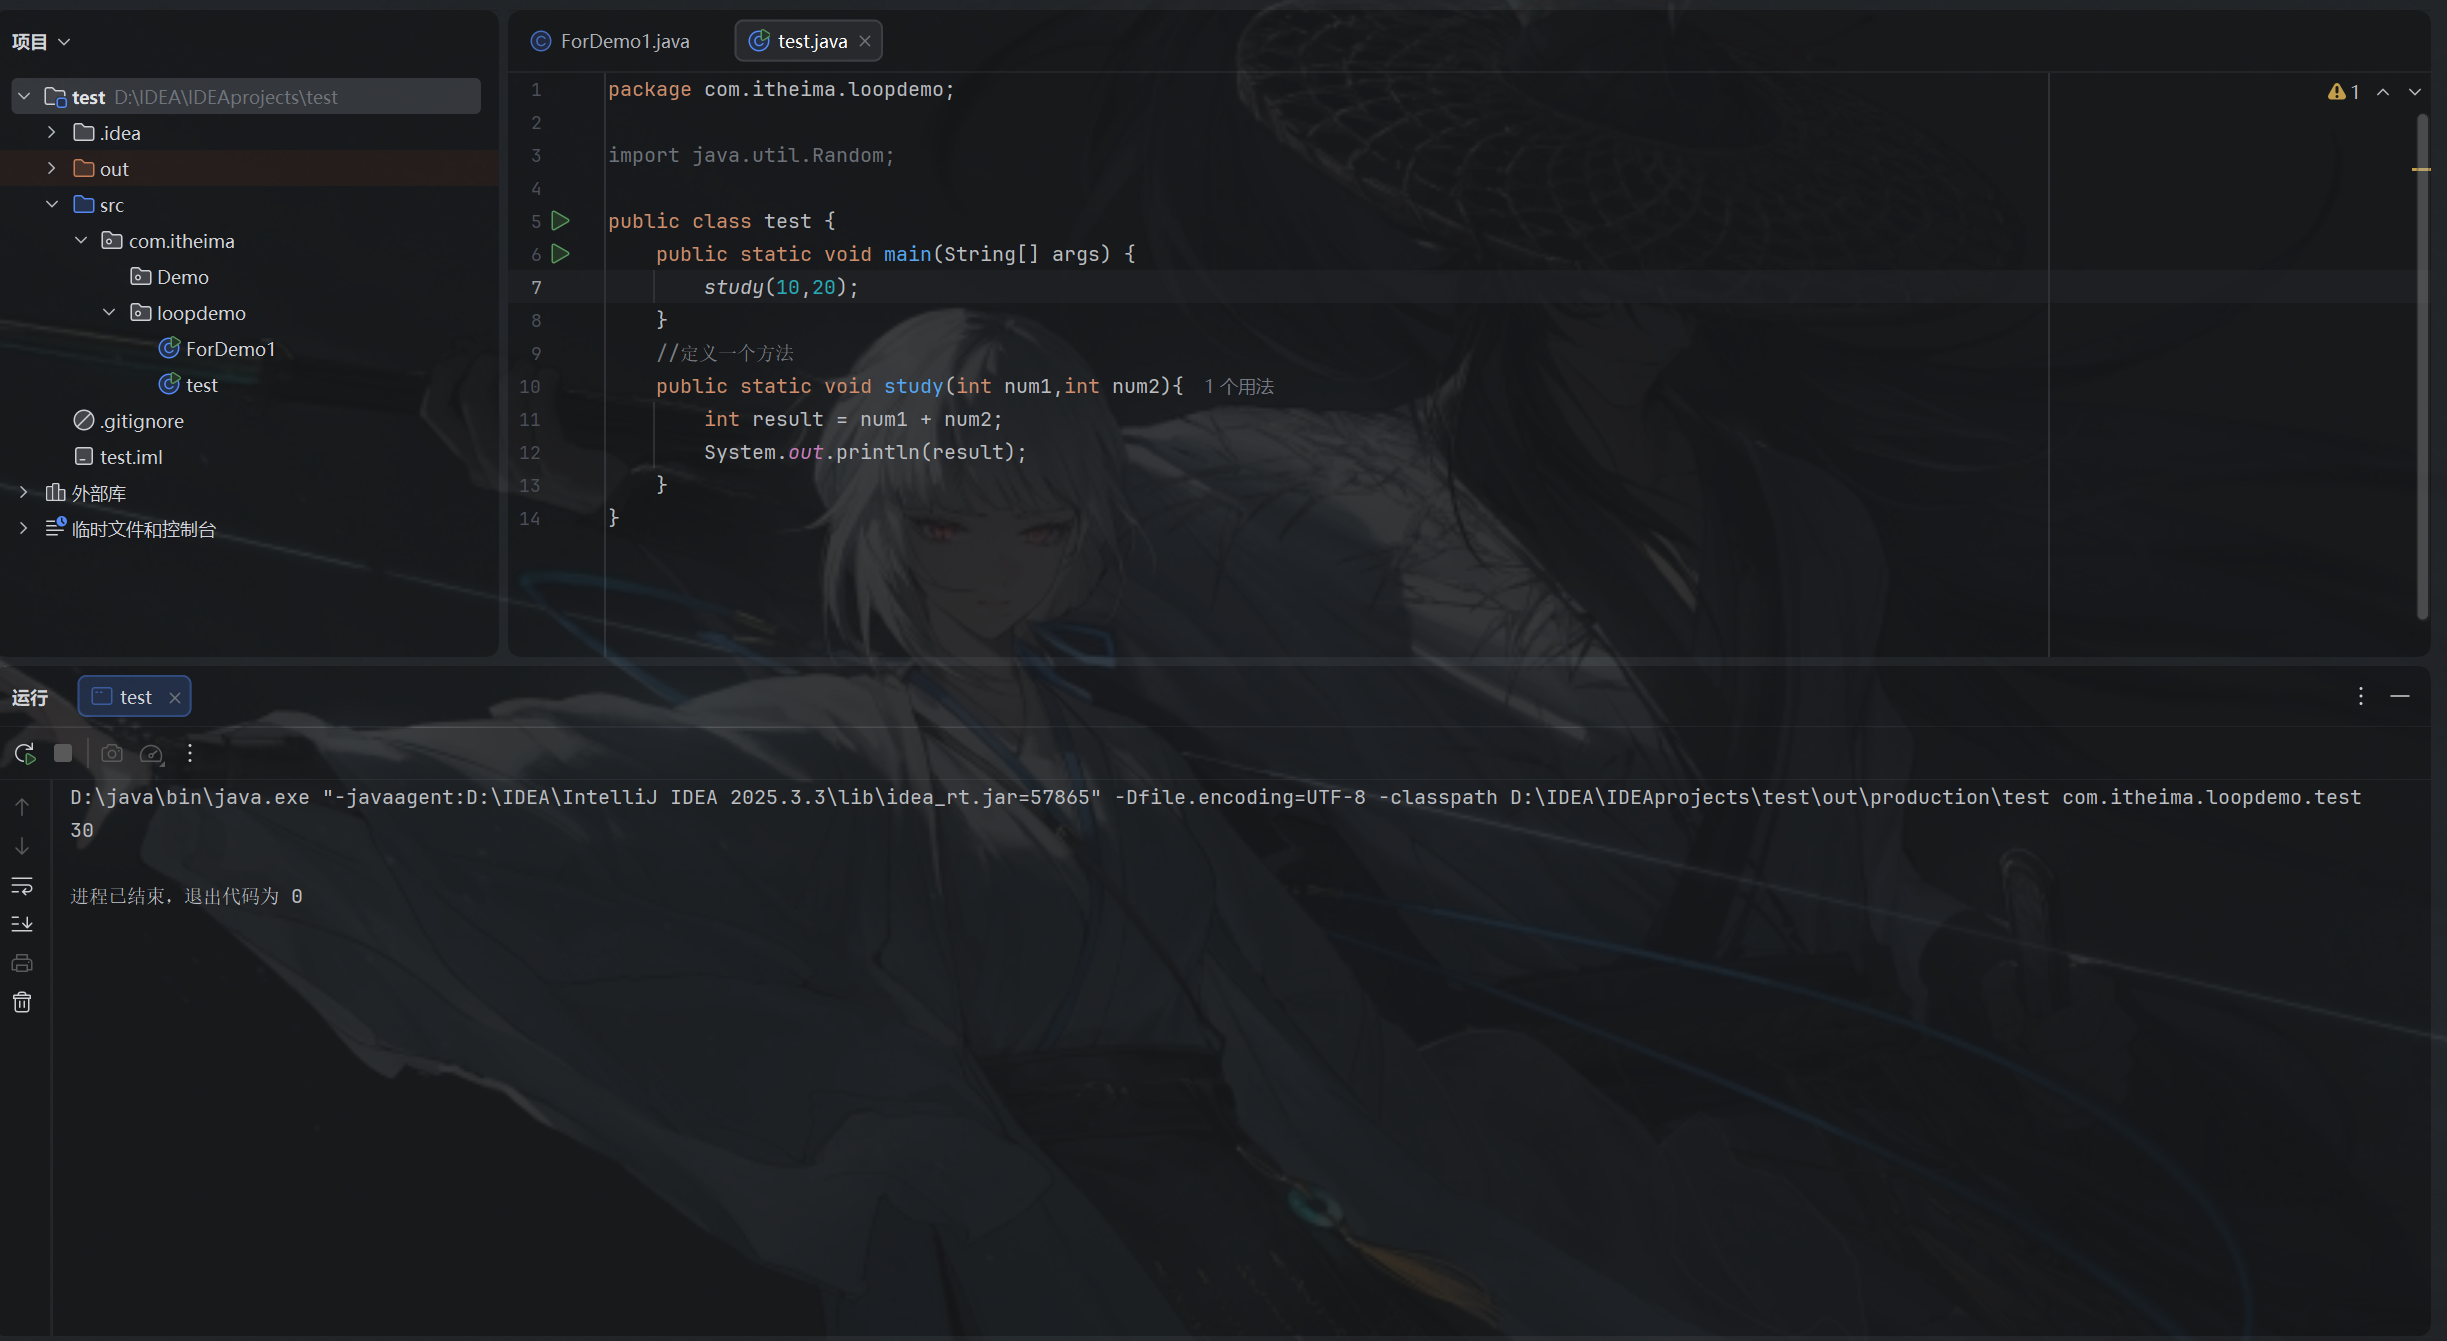Toggle scroll to end of console
The height and width of the screenshot is (1341, 2447).
click(22, 924)
